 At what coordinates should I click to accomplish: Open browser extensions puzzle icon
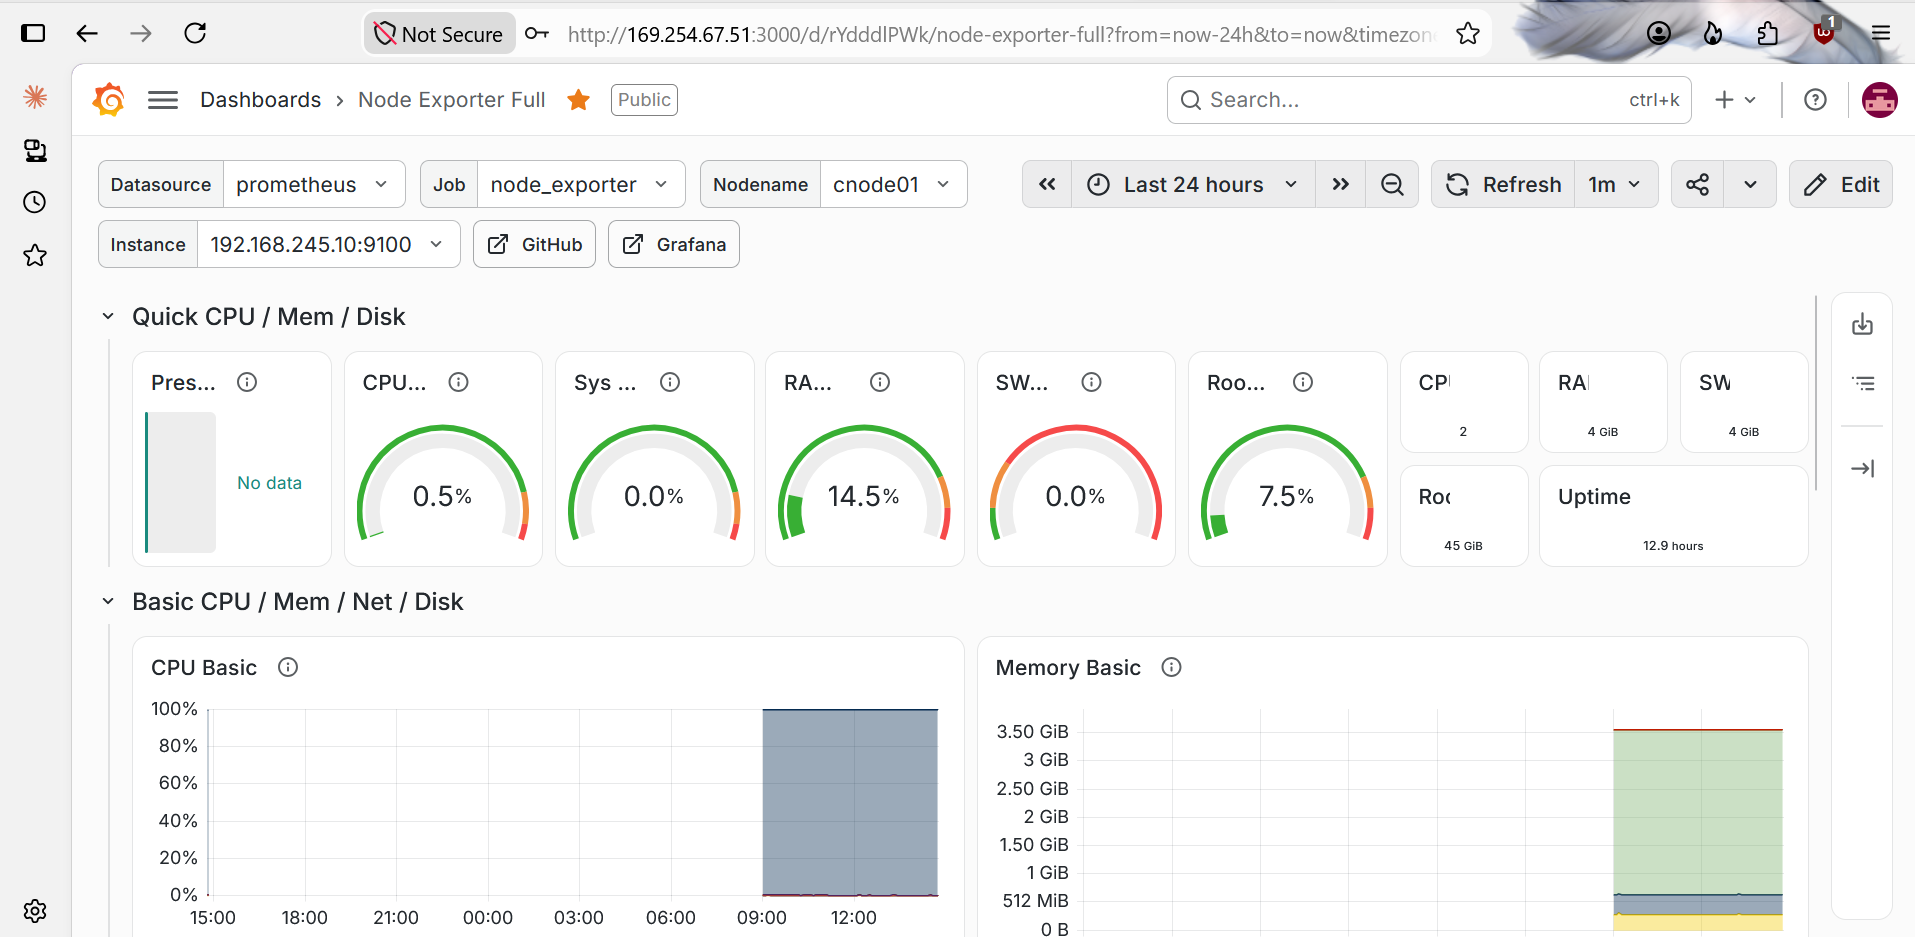(x=1768, y=33)
